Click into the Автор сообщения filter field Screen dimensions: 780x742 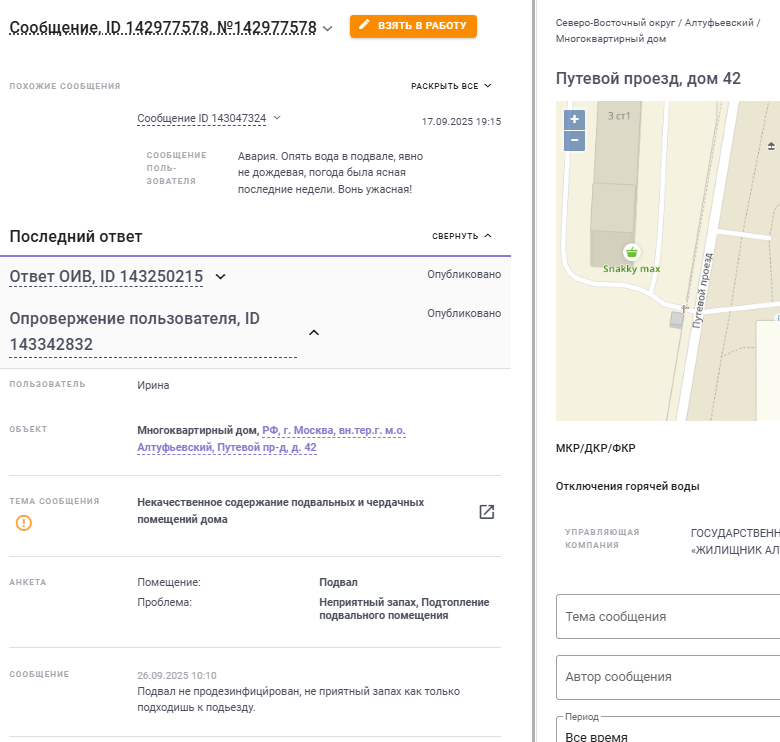(x=668, y=677)
